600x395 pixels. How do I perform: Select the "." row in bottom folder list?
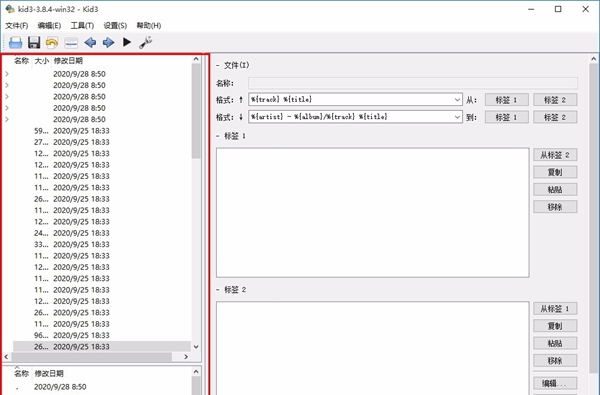tap(102, 387)
